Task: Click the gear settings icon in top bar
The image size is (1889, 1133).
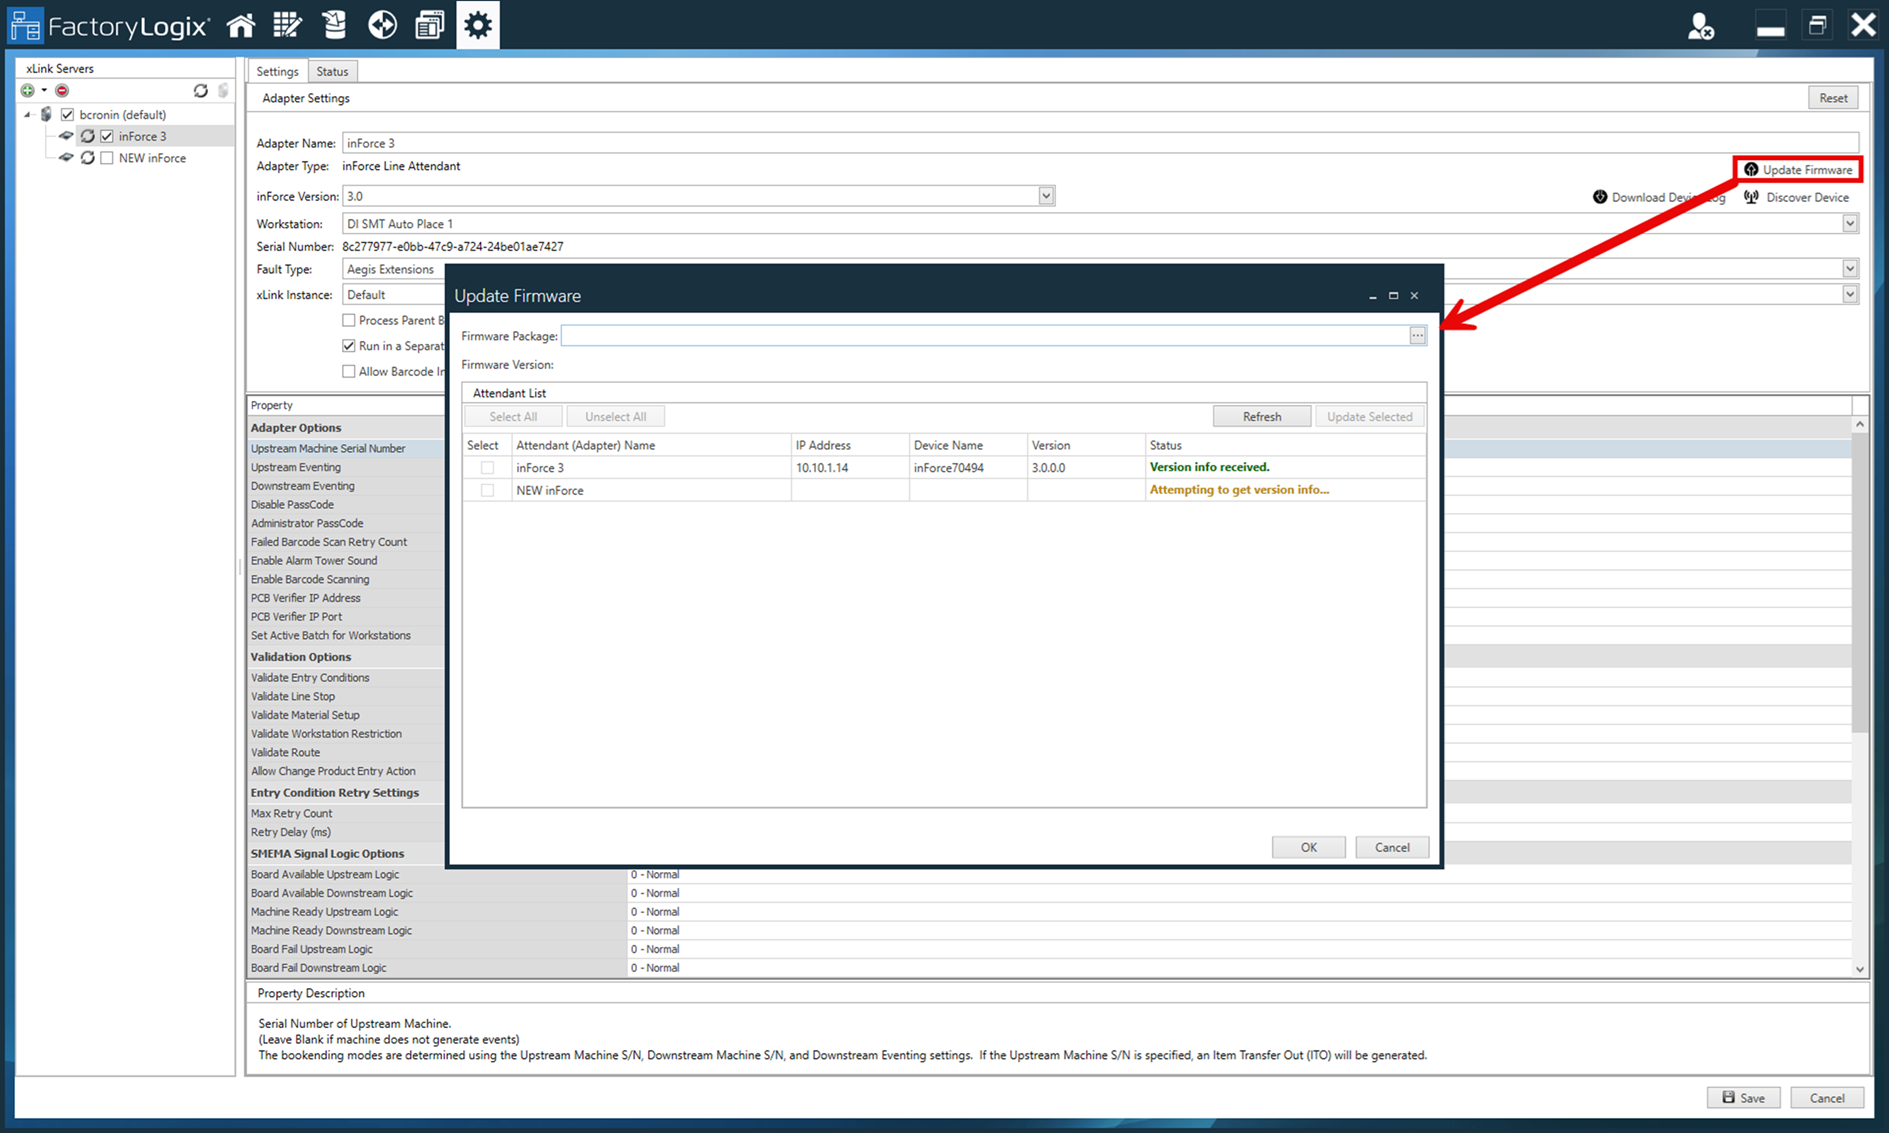Action: [x=478, y=25]
